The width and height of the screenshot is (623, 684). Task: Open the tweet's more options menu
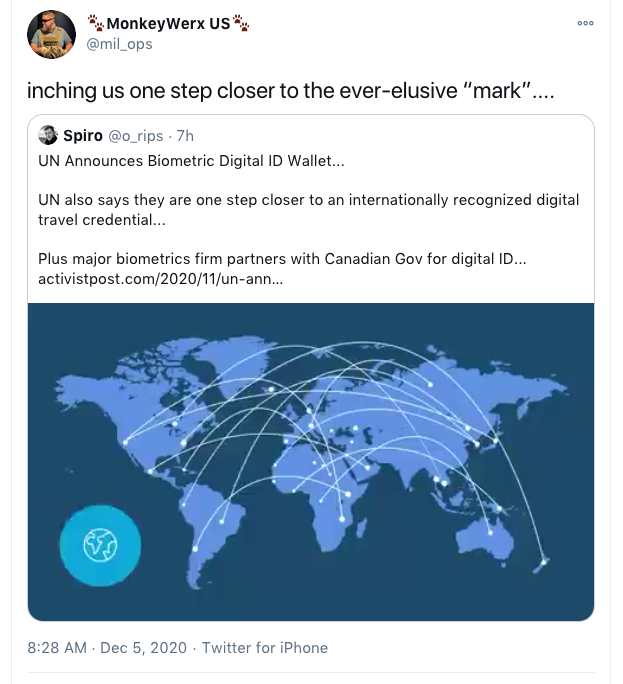click(x=585, y=23)
